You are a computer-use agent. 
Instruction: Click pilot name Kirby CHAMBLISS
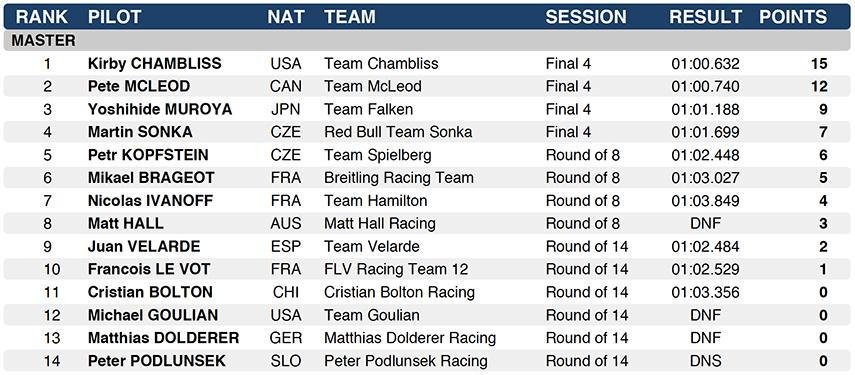[154, 64]
